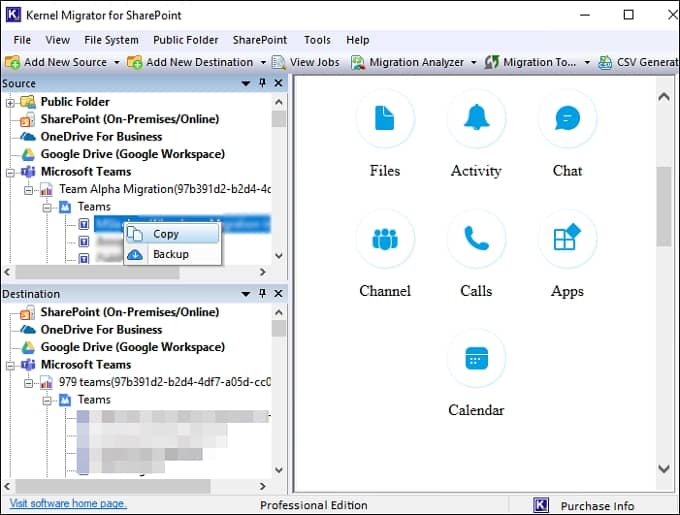Open Source panel options dropdown arrow
Image resolution: width=680 pixels, height=515 pixels.
click(x=245, y=83)
